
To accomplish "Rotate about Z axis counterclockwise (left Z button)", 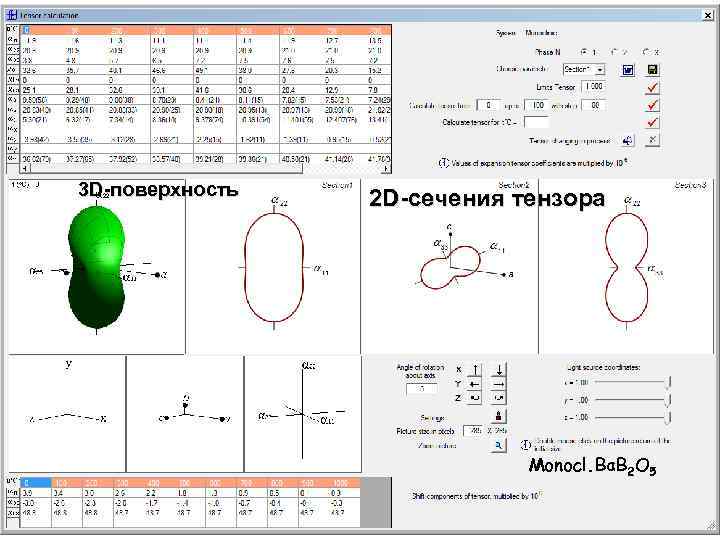I will click(474, 398).
